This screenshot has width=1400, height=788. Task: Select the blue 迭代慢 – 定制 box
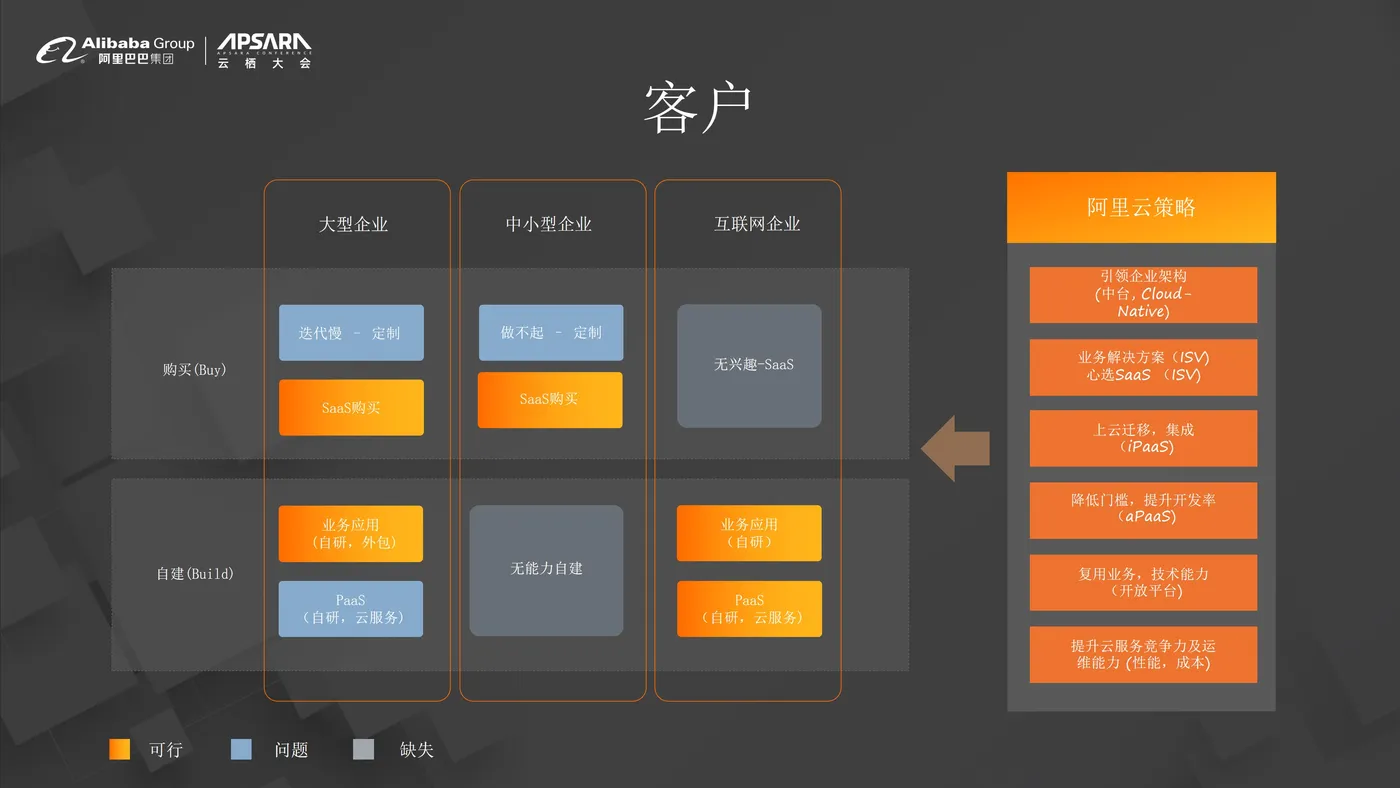(x=351, y=333)
